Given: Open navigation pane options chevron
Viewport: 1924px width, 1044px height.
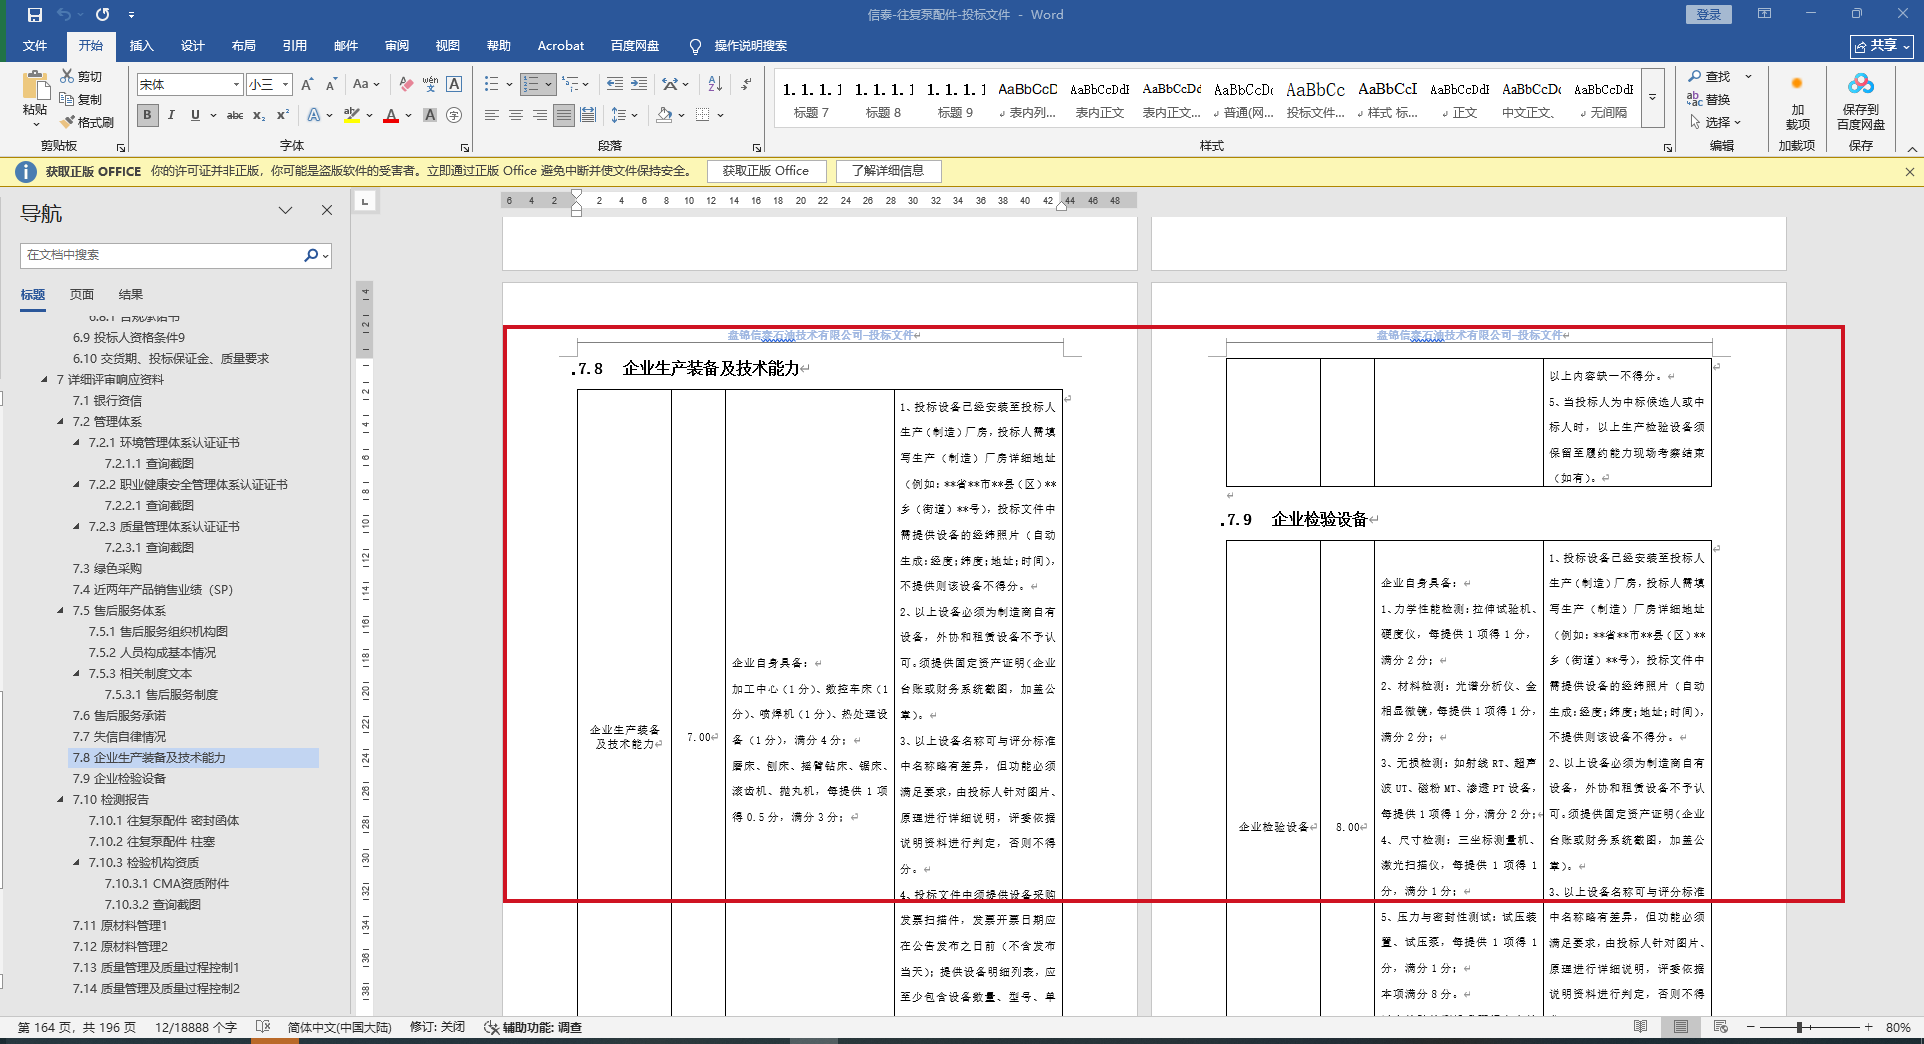Looking at the screenshot, I should [286, 210].
